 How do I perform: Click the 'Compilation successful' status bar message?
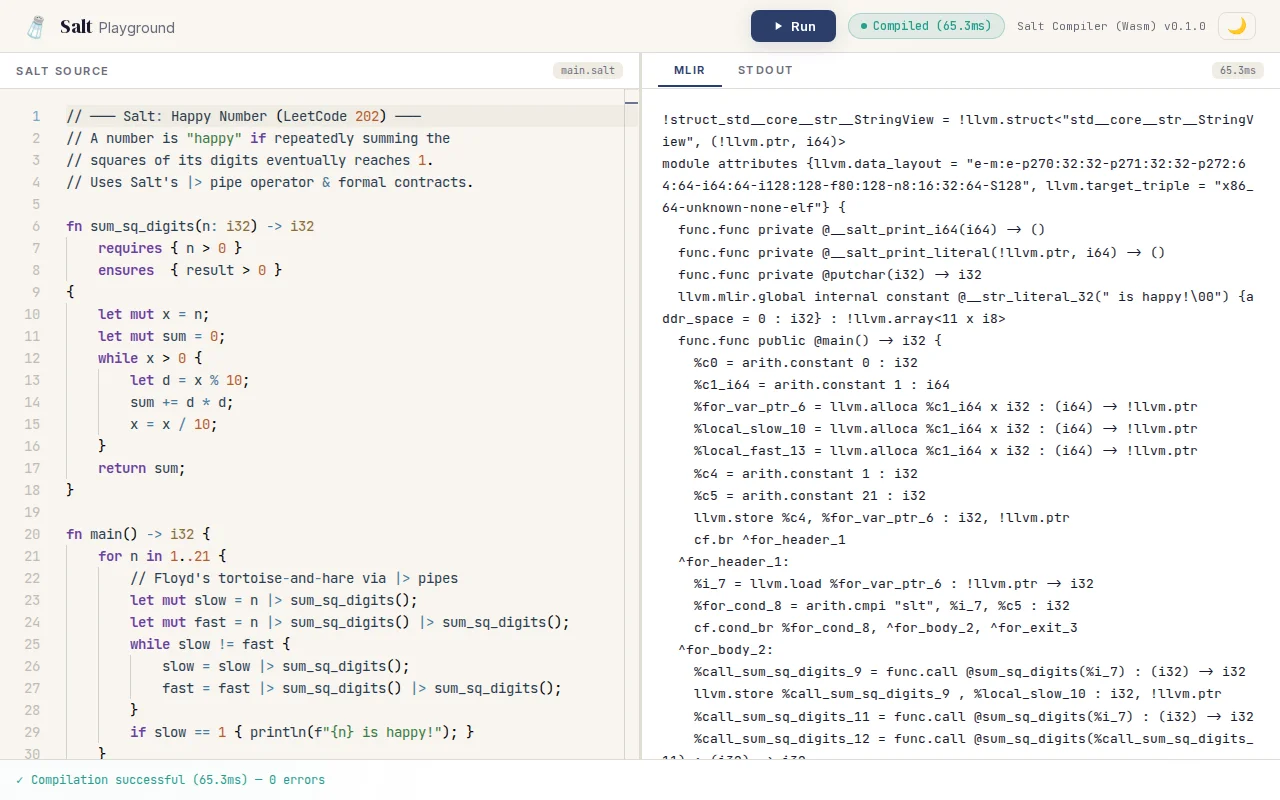pos(170,780)
